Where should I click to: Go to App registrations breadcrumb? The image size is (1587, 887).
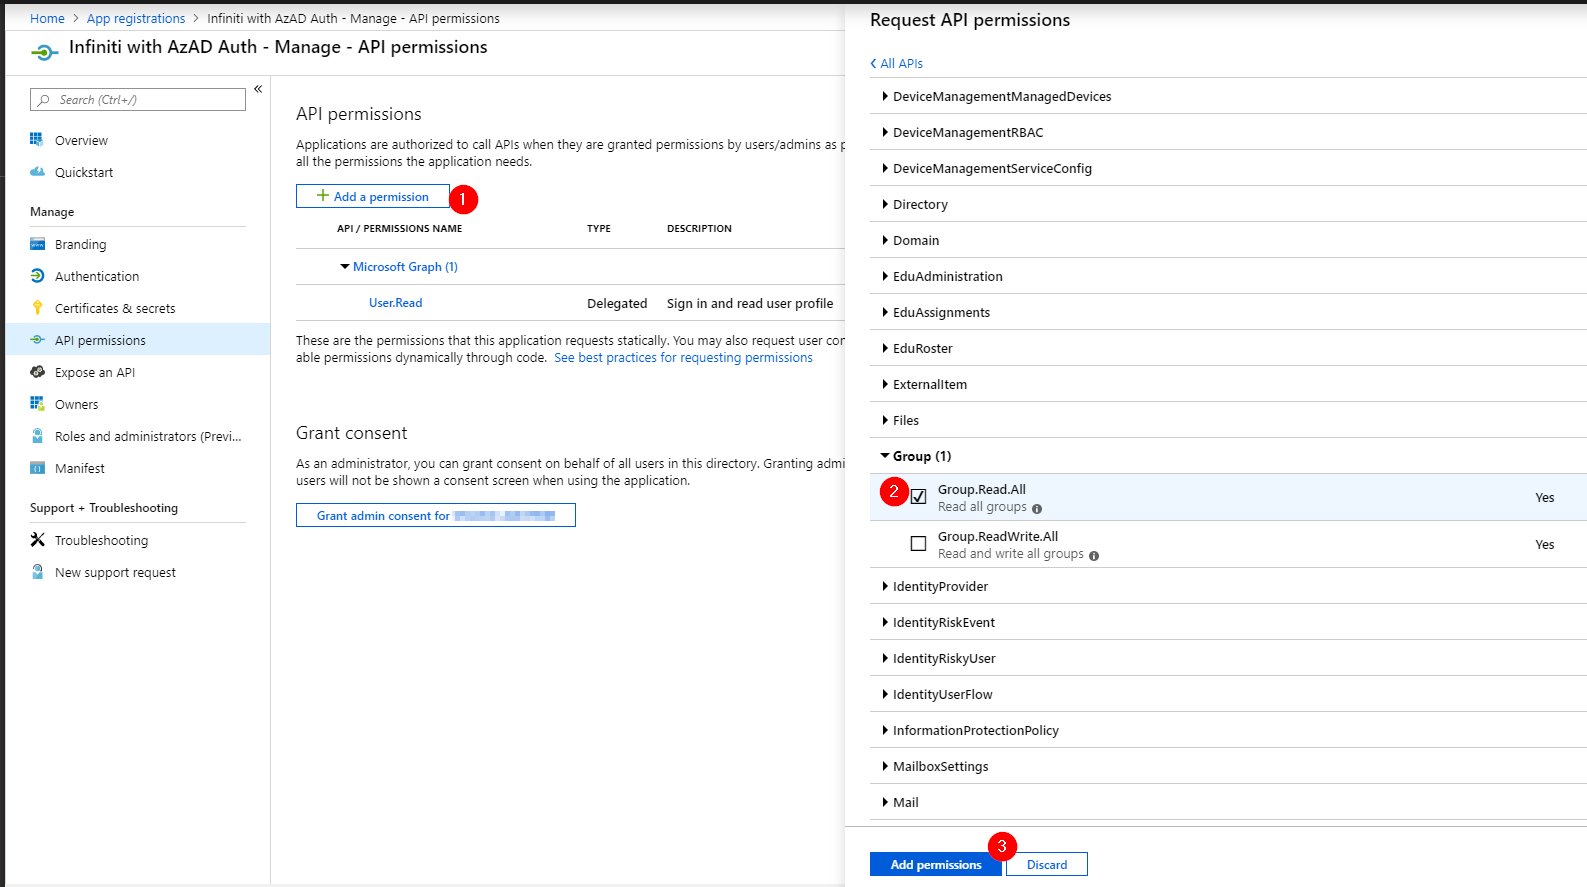pyautogui.click(x=136, y=18)
